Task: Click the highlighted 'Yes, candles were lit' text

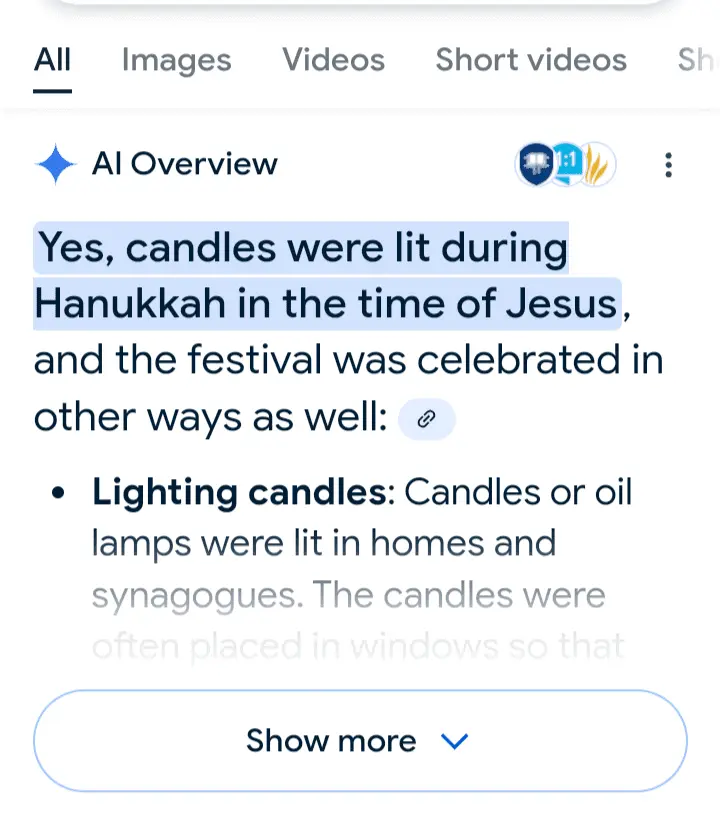Action: point(301,248)
